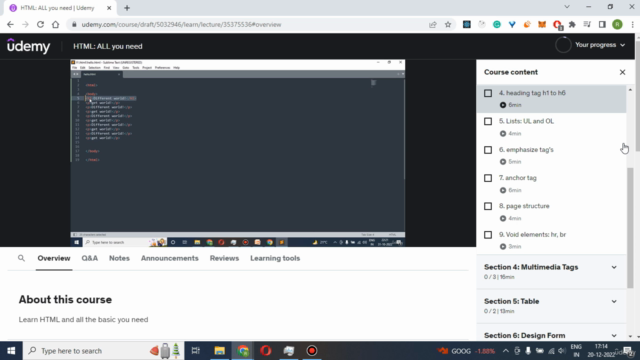The height and width of the screenshot is (360, 640).
Task: Click the red record app on taskbar
Action: pos(312,351)
